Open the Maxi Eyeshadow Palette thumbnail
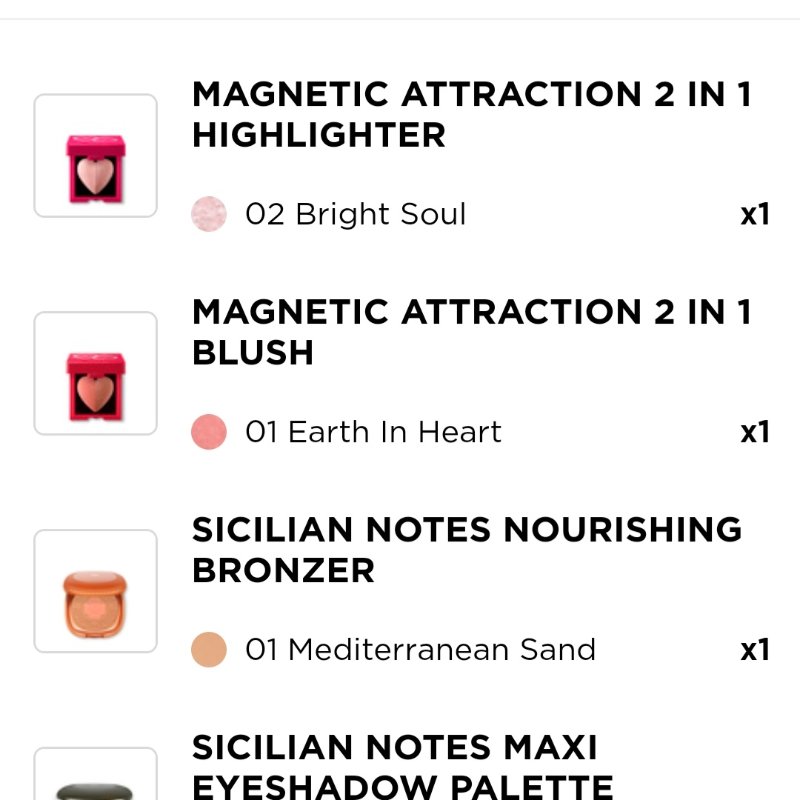Viewport: 800px width, 800px height. tap(95, 773)
